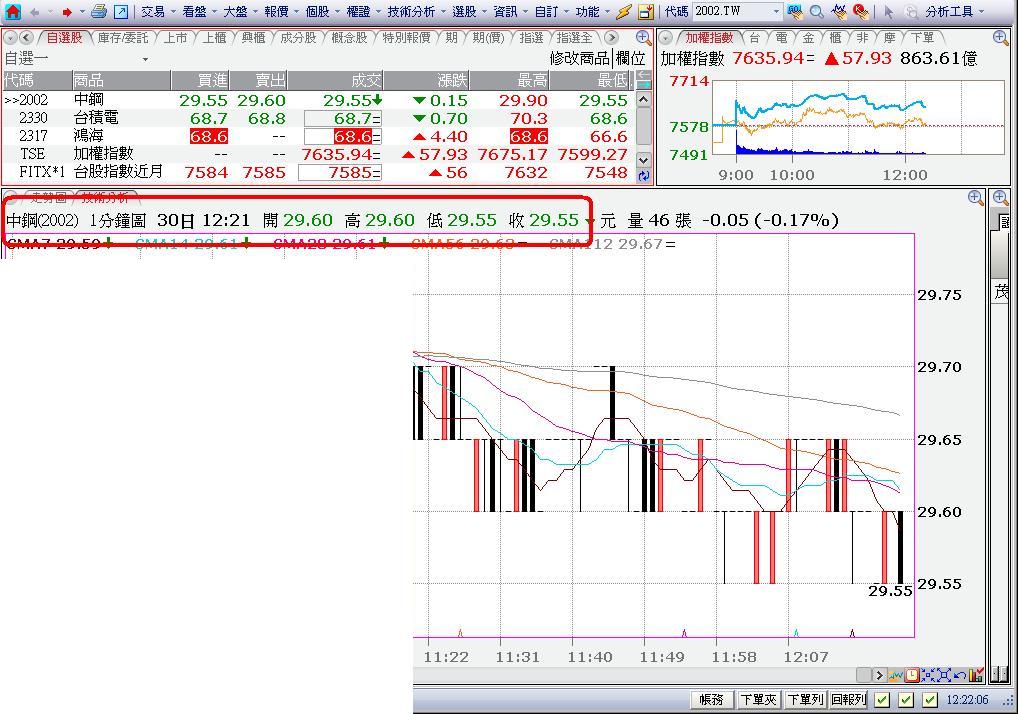Zoom the weighted index panel

[1000, 38]
